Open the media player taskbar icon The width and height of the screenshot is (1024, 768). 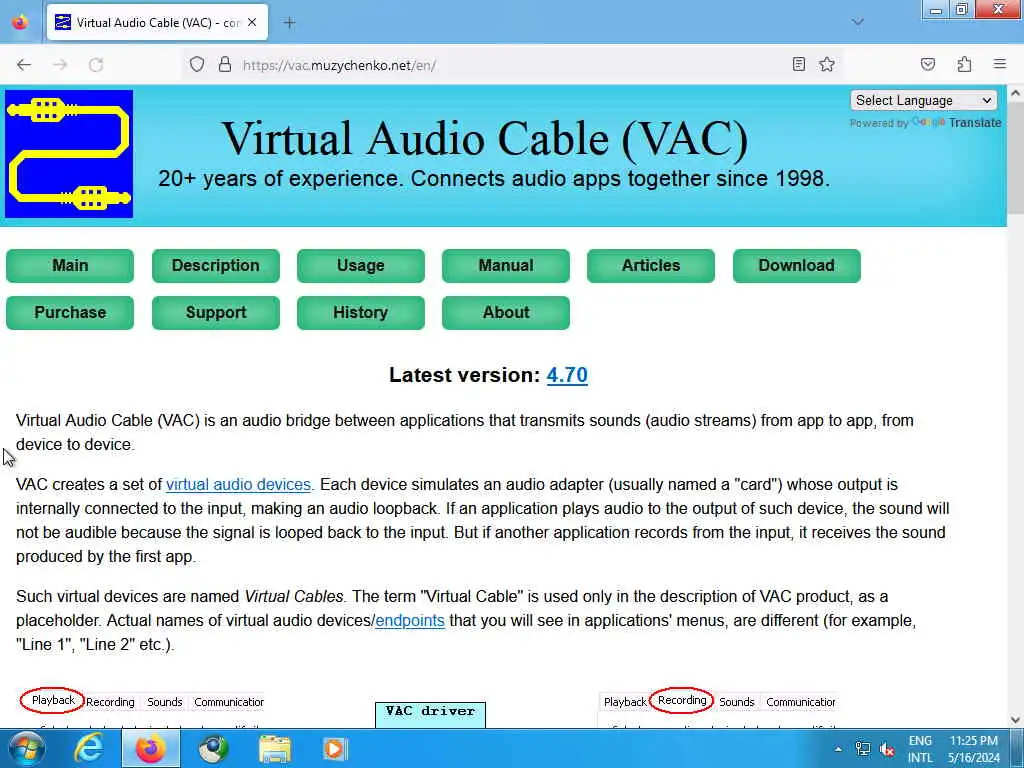click(335, 748)
